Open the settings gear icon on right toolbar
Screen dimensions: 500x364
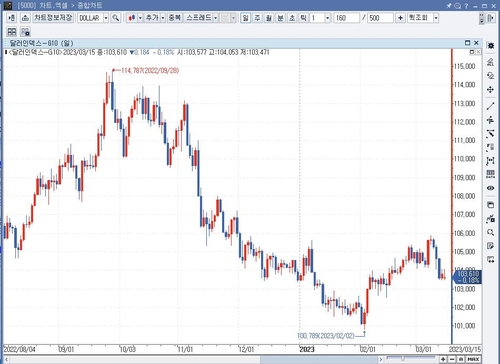coord(490,45)
